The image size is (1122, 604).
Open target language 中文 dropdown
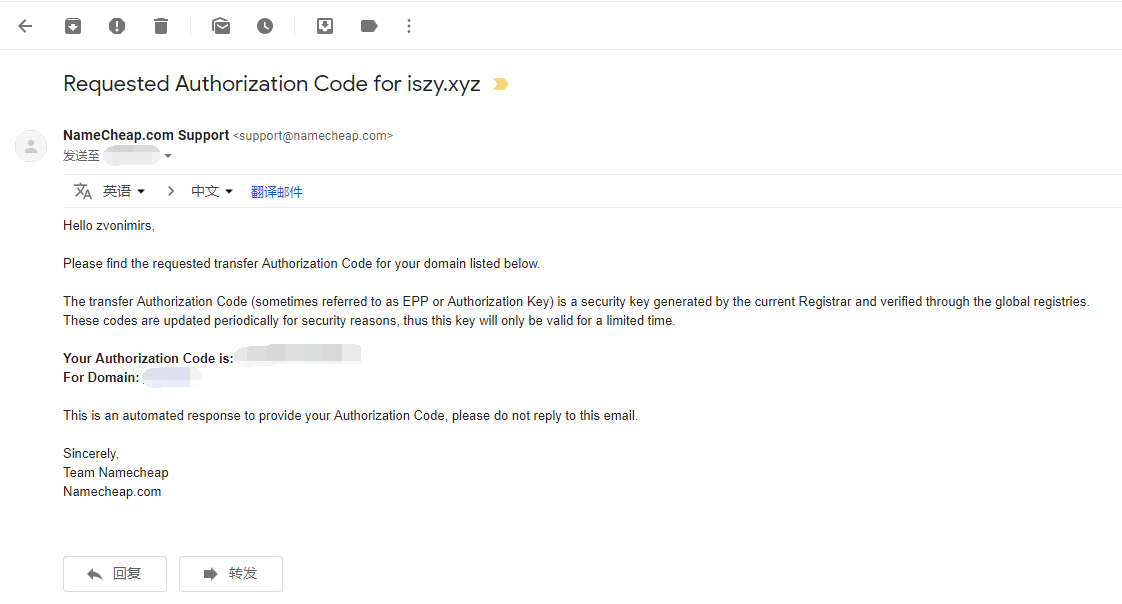[212, 191]
